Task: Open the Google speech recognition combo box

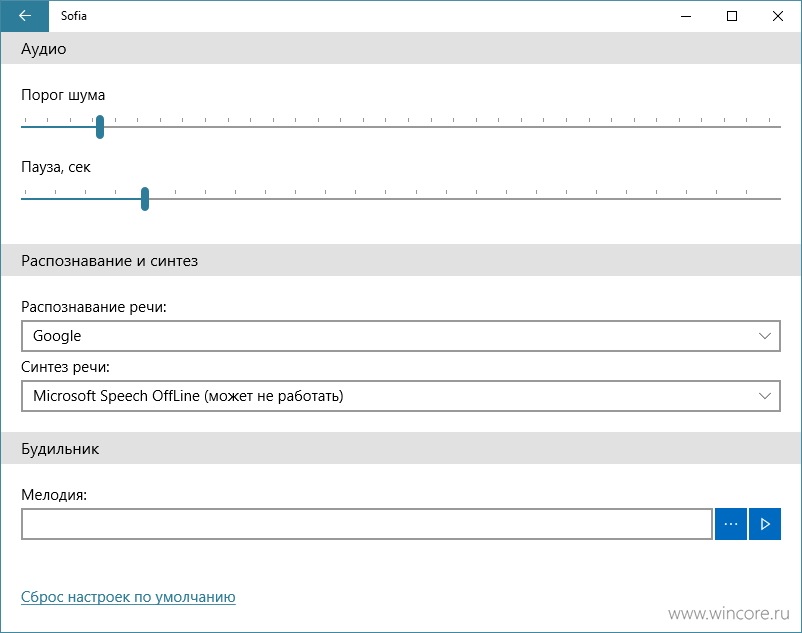Action: 401,336
